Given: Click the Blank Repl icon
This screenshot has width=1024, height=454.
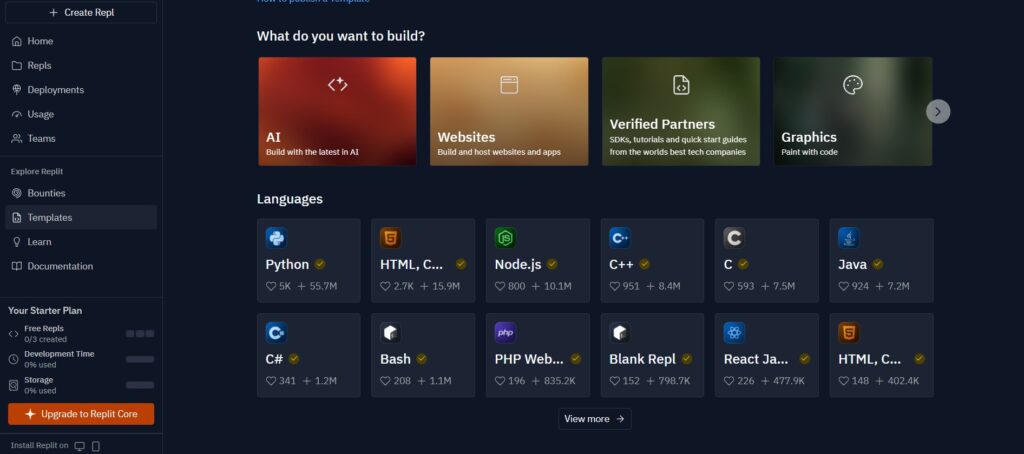Looking at the screenshot, I should [620, 332].
